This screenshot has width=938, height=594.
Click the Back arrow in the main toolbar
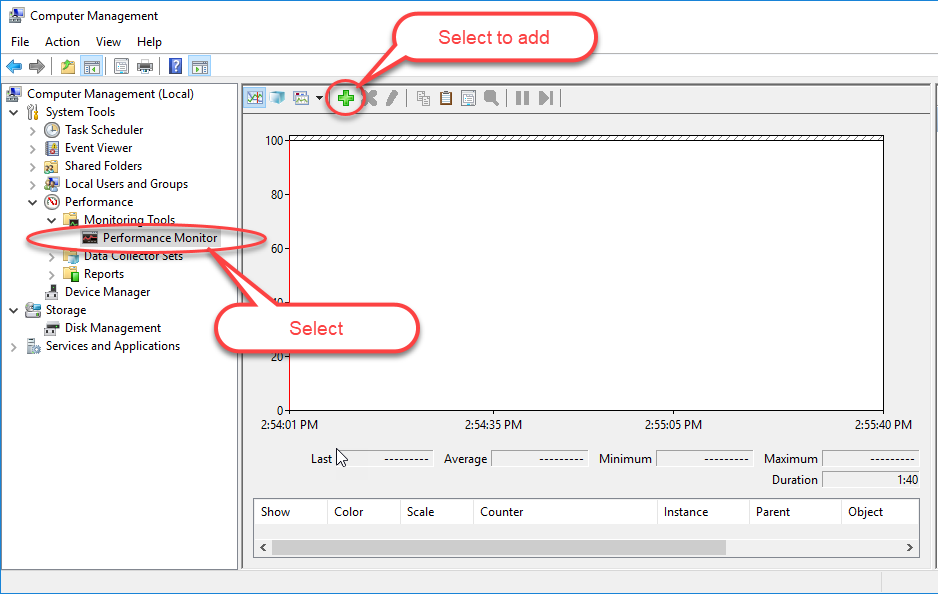(x=14, y=66)
